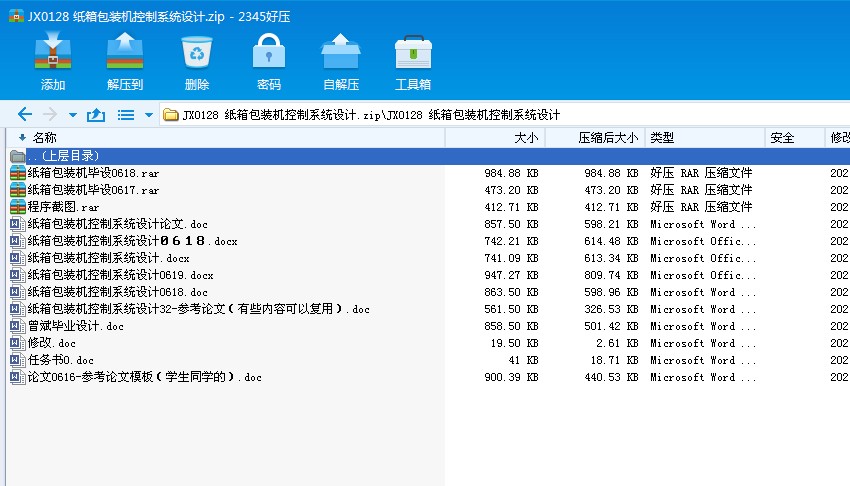Image resolution: width=850 pixels, height=486 pixels.
Task: Select file 纸箱包装机控制系统设计论文.doc
Action: pyautogui.click(x=118, y=224)
